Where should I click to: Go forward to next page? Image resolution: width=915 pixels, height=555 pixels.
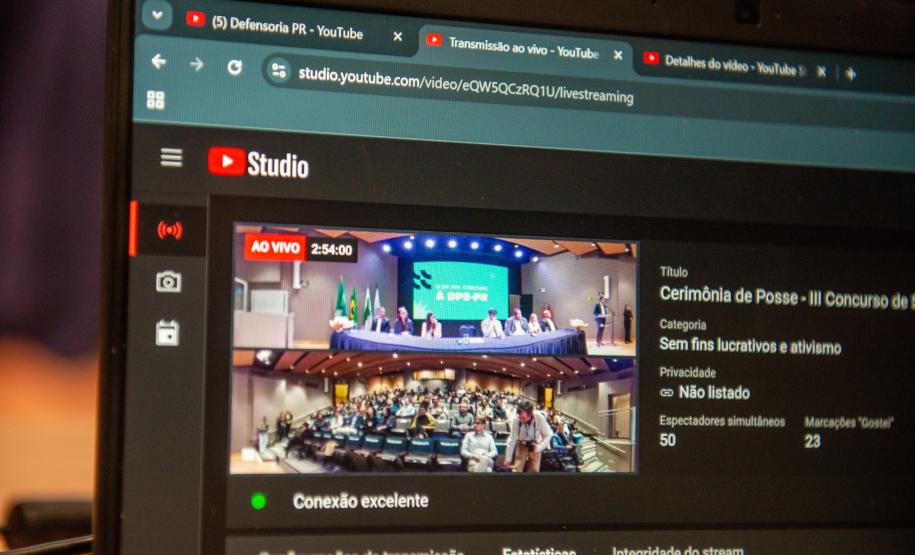click(x=197, y=64)
